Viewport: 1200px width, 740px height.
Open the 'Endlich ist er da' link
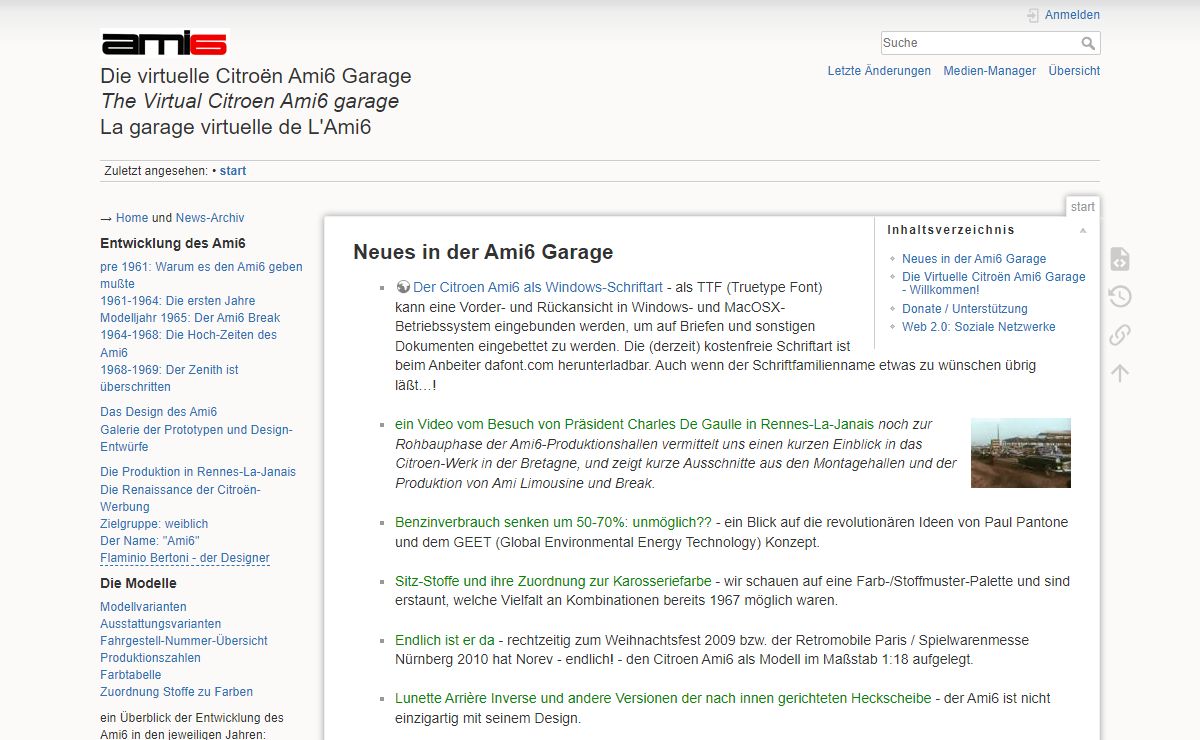tap(445, 640)
